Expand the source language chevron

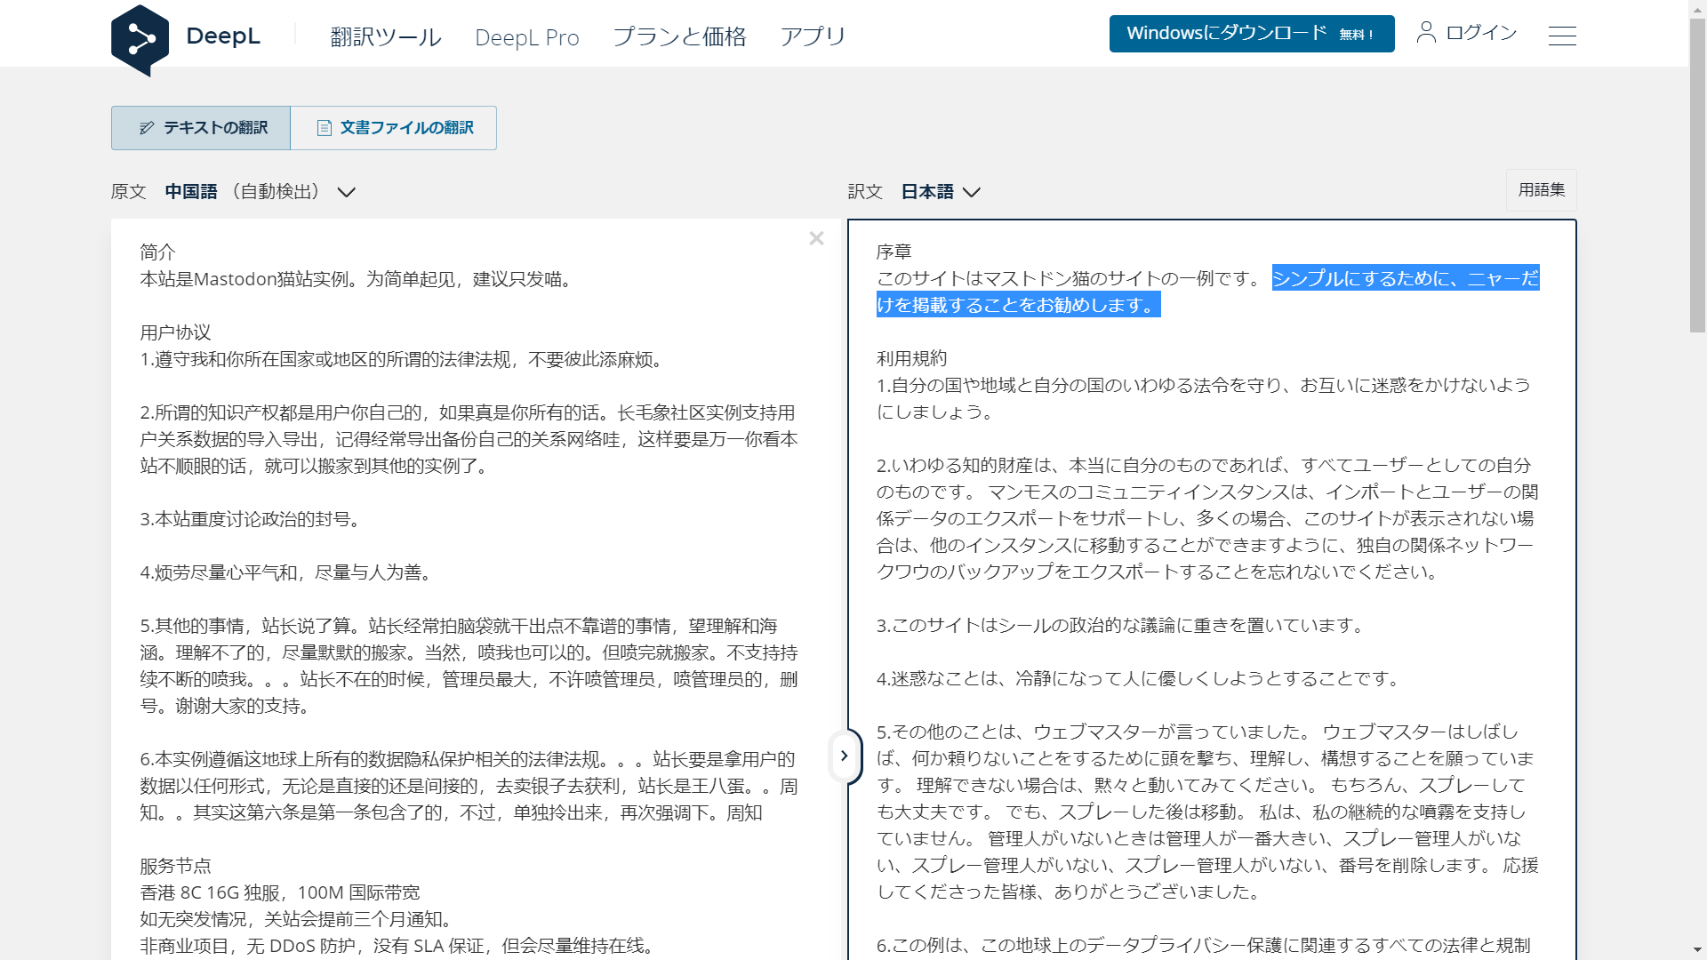pyautogui.click(x=347, y=192)
